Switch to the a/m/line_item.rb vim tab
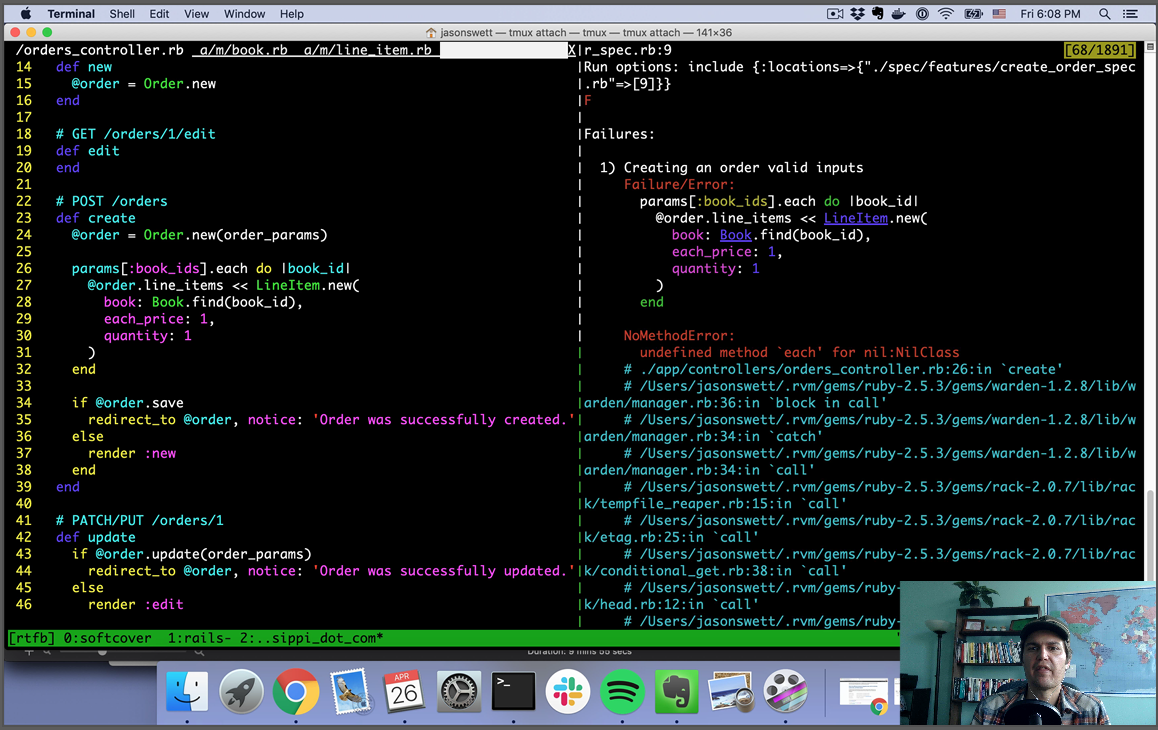Viewport: 1158px width, 730px height. point(367,50)
